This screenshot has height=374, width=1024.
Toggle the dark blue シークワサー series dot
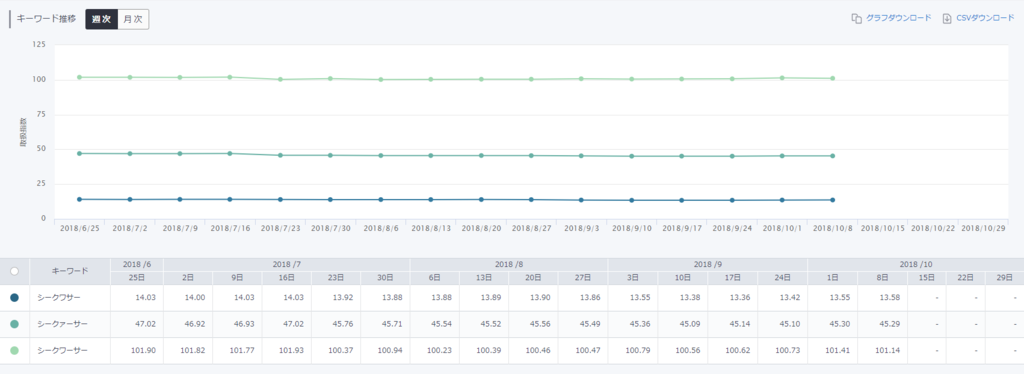pyautogui.click(x=14, y=298)
